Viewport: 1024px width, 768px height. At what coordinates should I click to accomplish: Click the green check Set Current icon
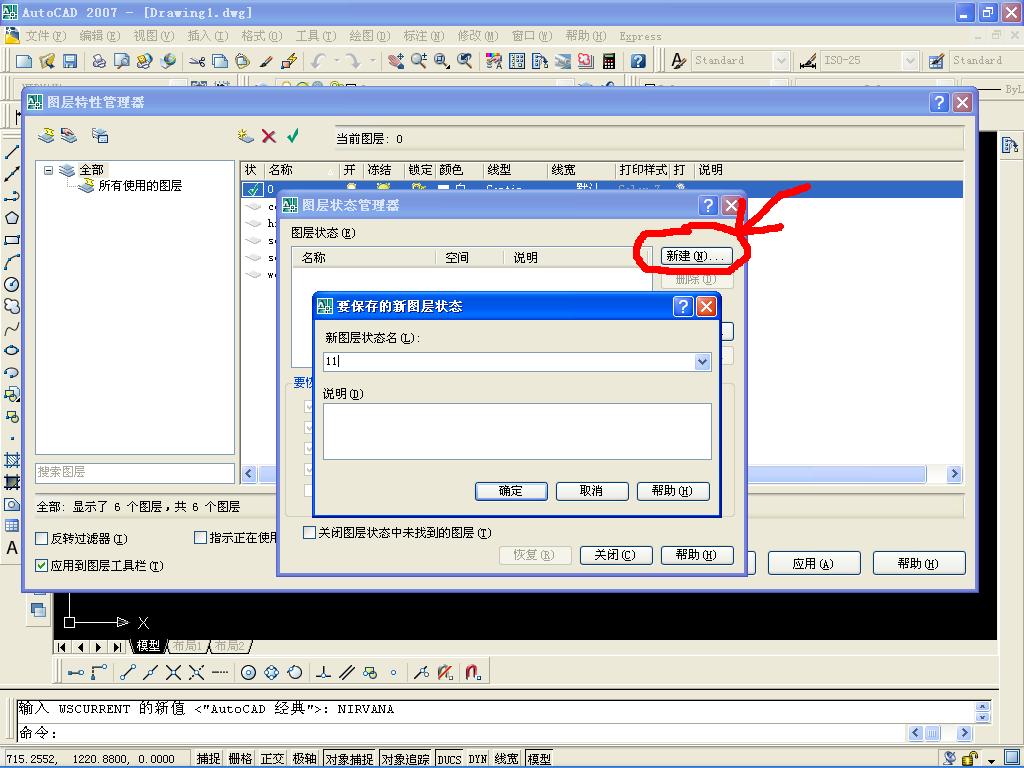(x=293, y=135)
